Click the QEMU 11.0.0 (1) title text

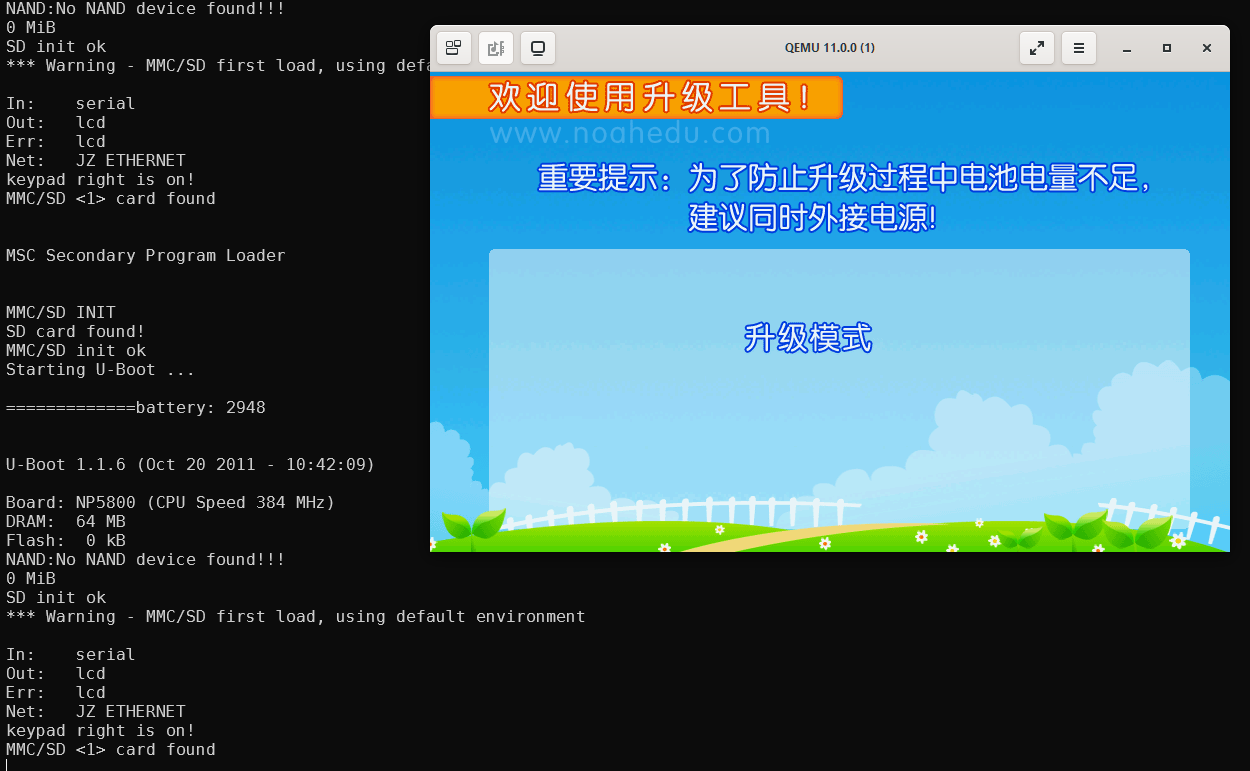830,48
